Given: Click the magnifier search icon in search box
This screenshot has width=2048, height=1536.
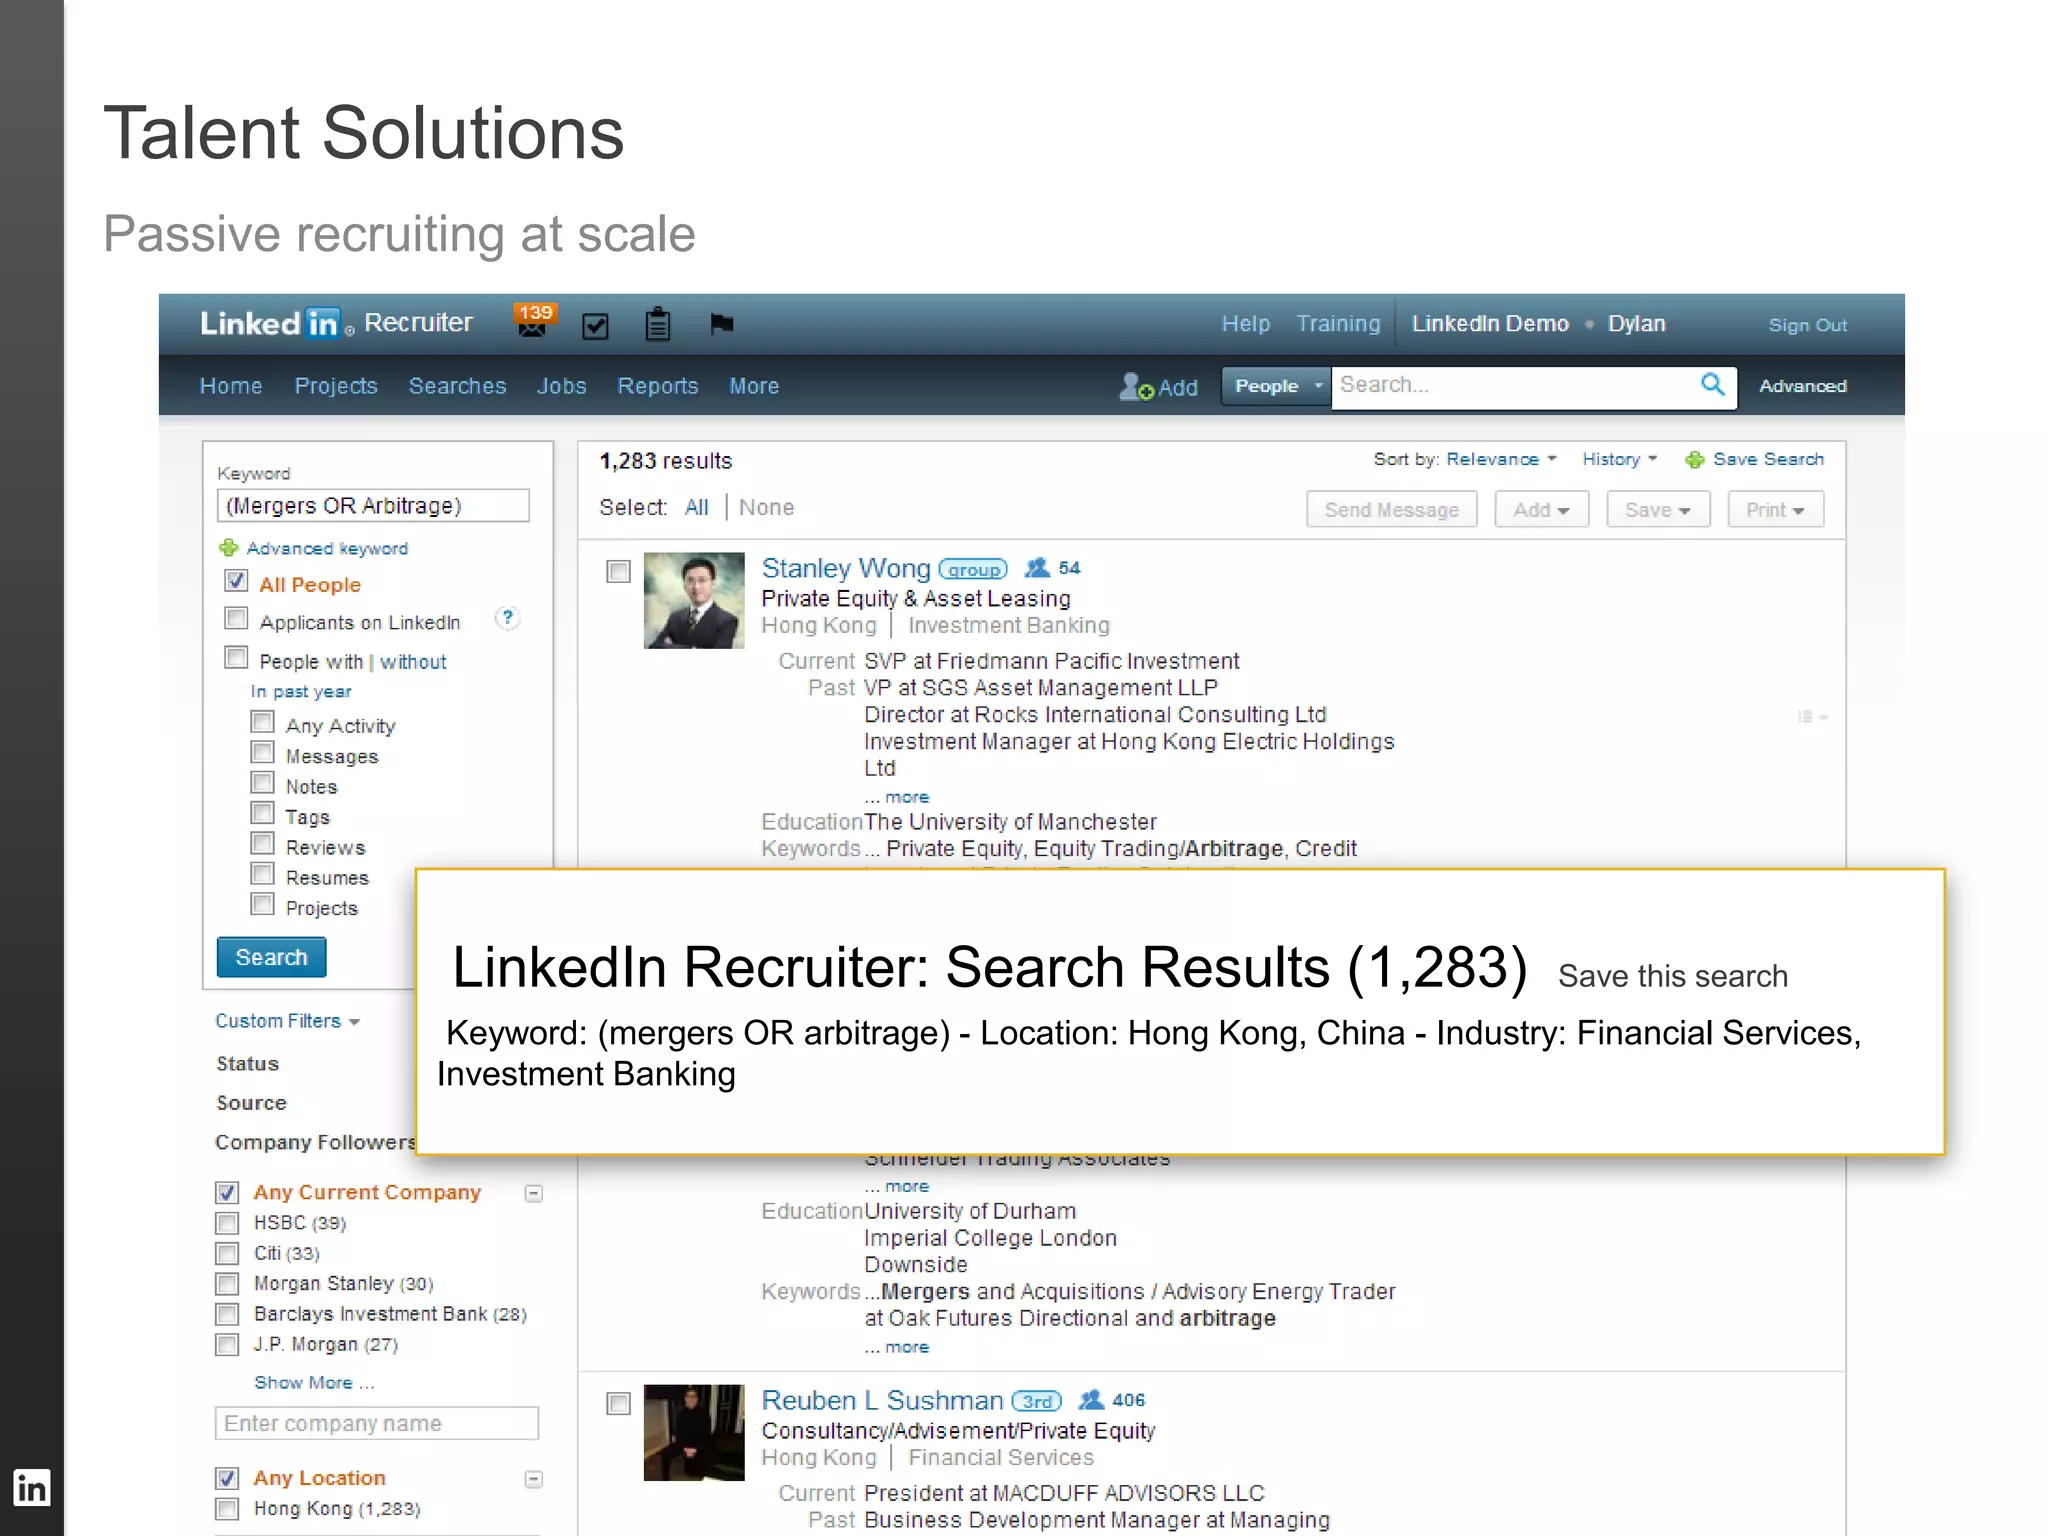Looking at the screenshot, I should point(1713,384).
